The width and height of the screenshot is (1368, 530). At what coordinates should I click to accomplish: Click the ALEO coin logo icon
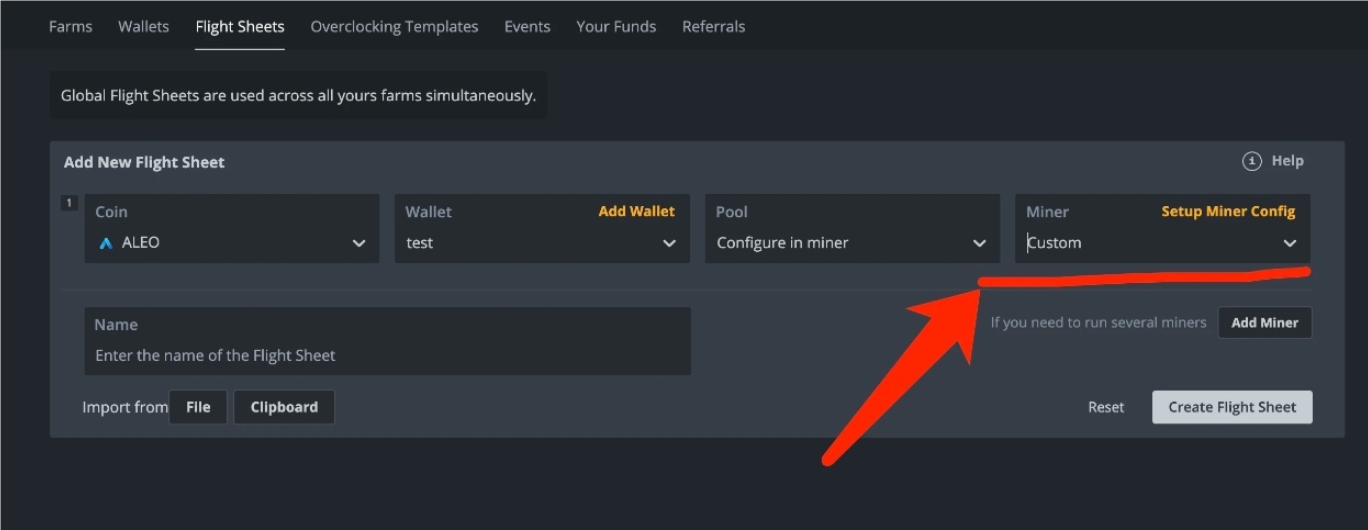(106, 243)
